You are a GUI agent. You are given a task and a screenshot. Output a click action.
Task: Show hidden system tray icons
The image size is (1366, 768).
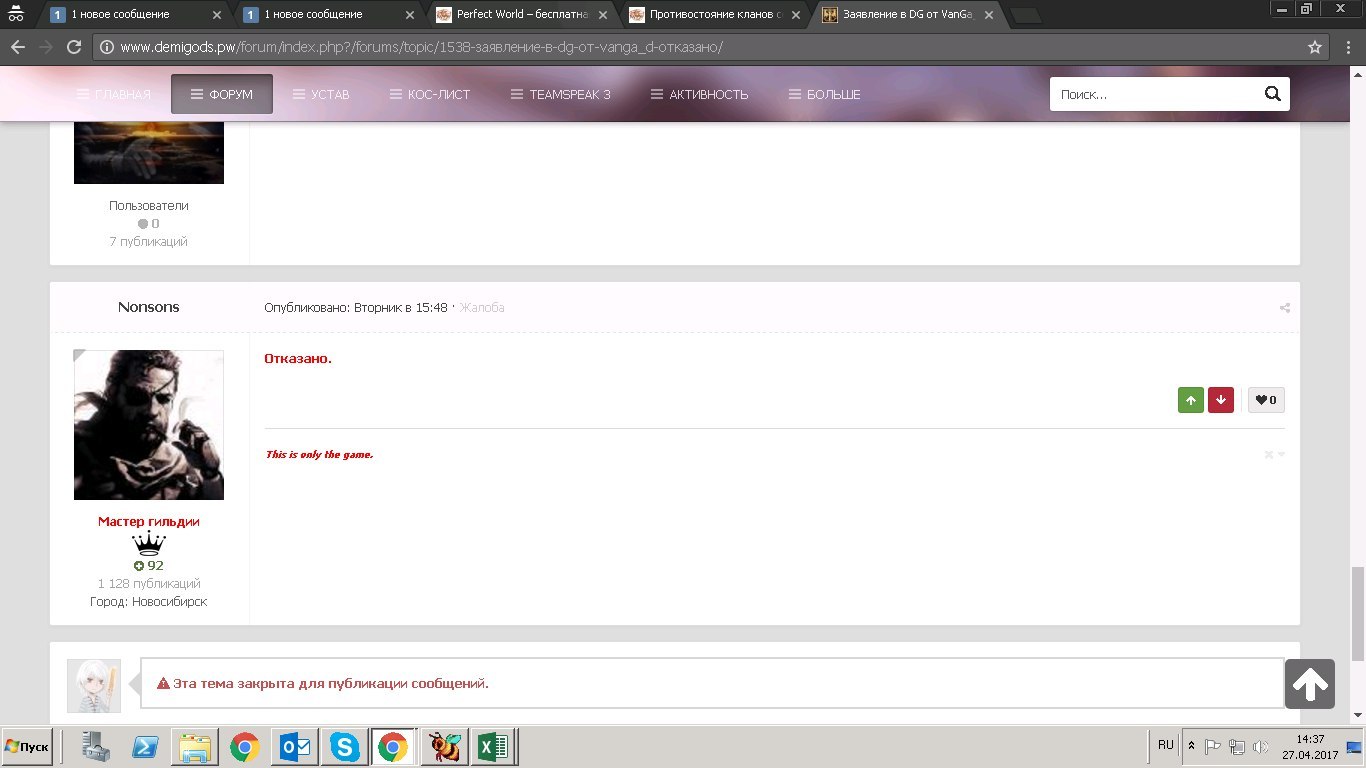[x=1191, y=746]
